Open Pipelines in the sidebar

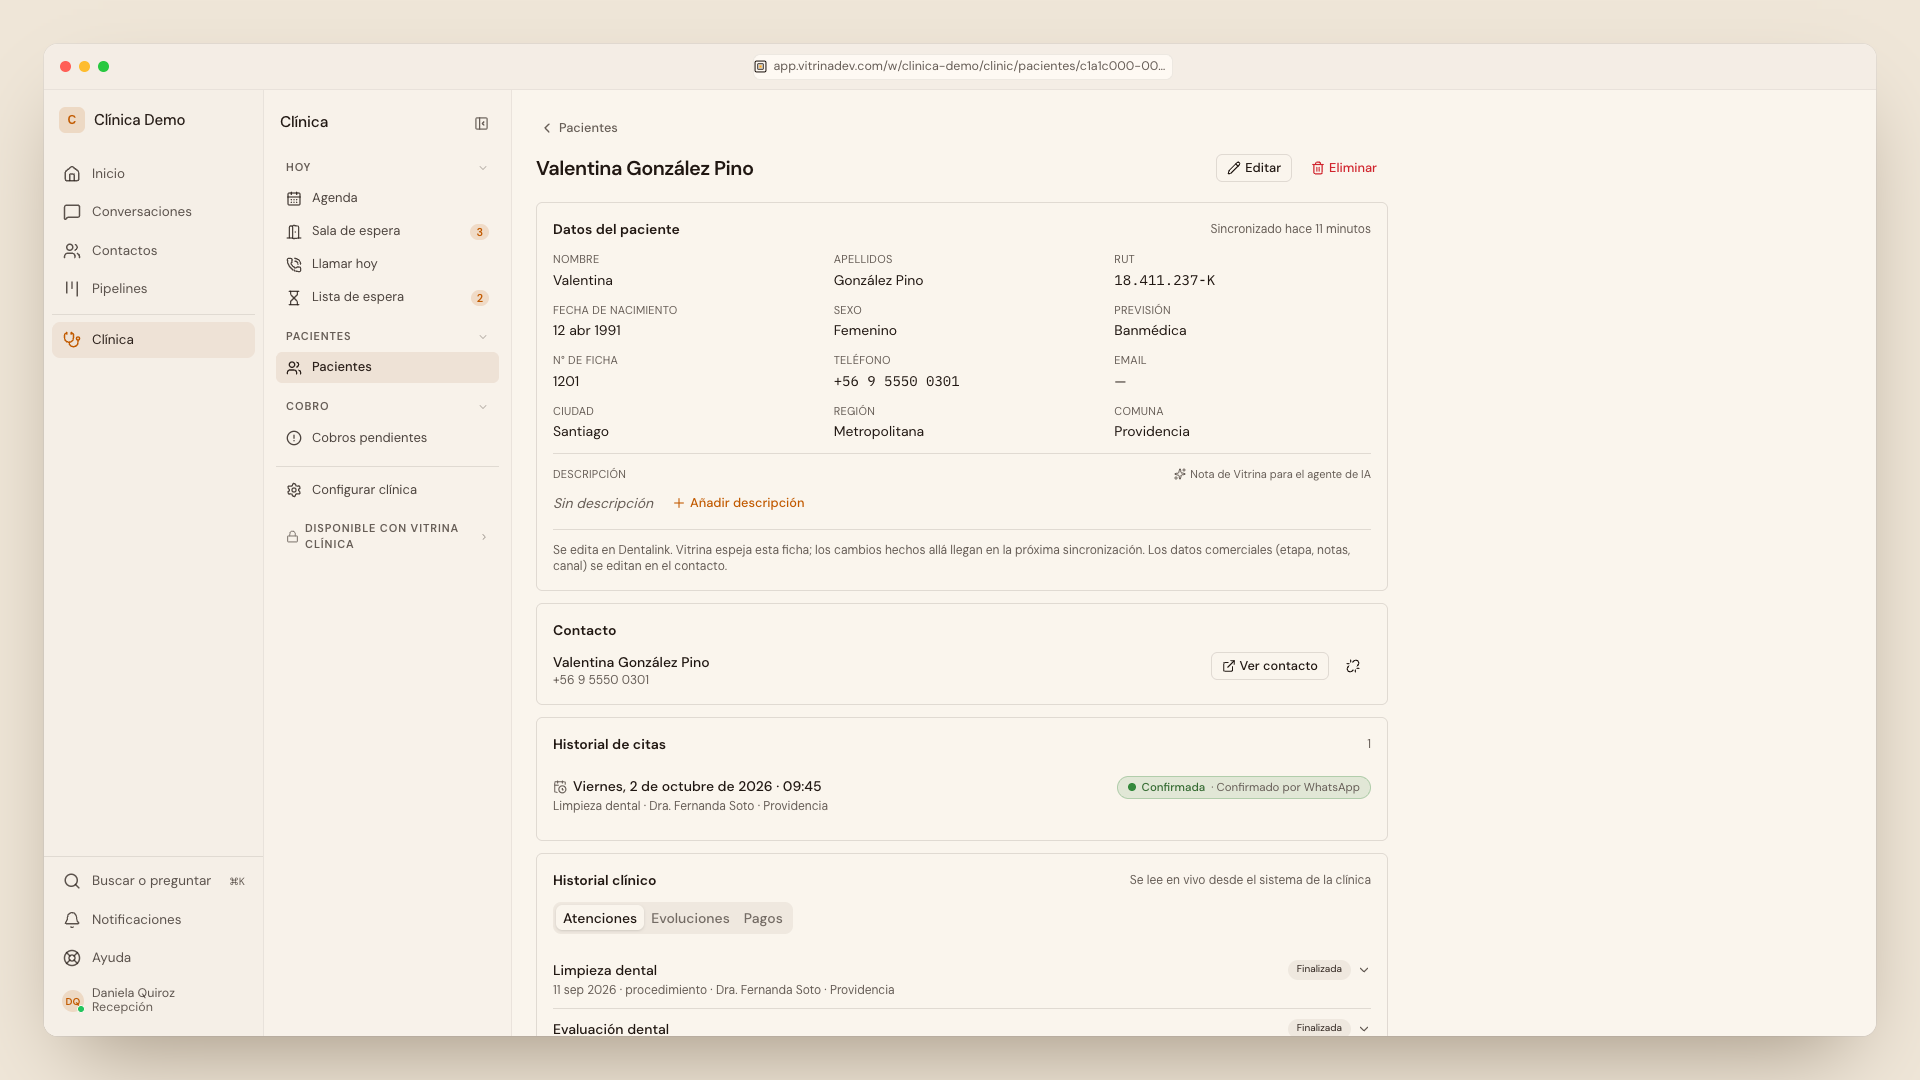(x=153, y=289)
